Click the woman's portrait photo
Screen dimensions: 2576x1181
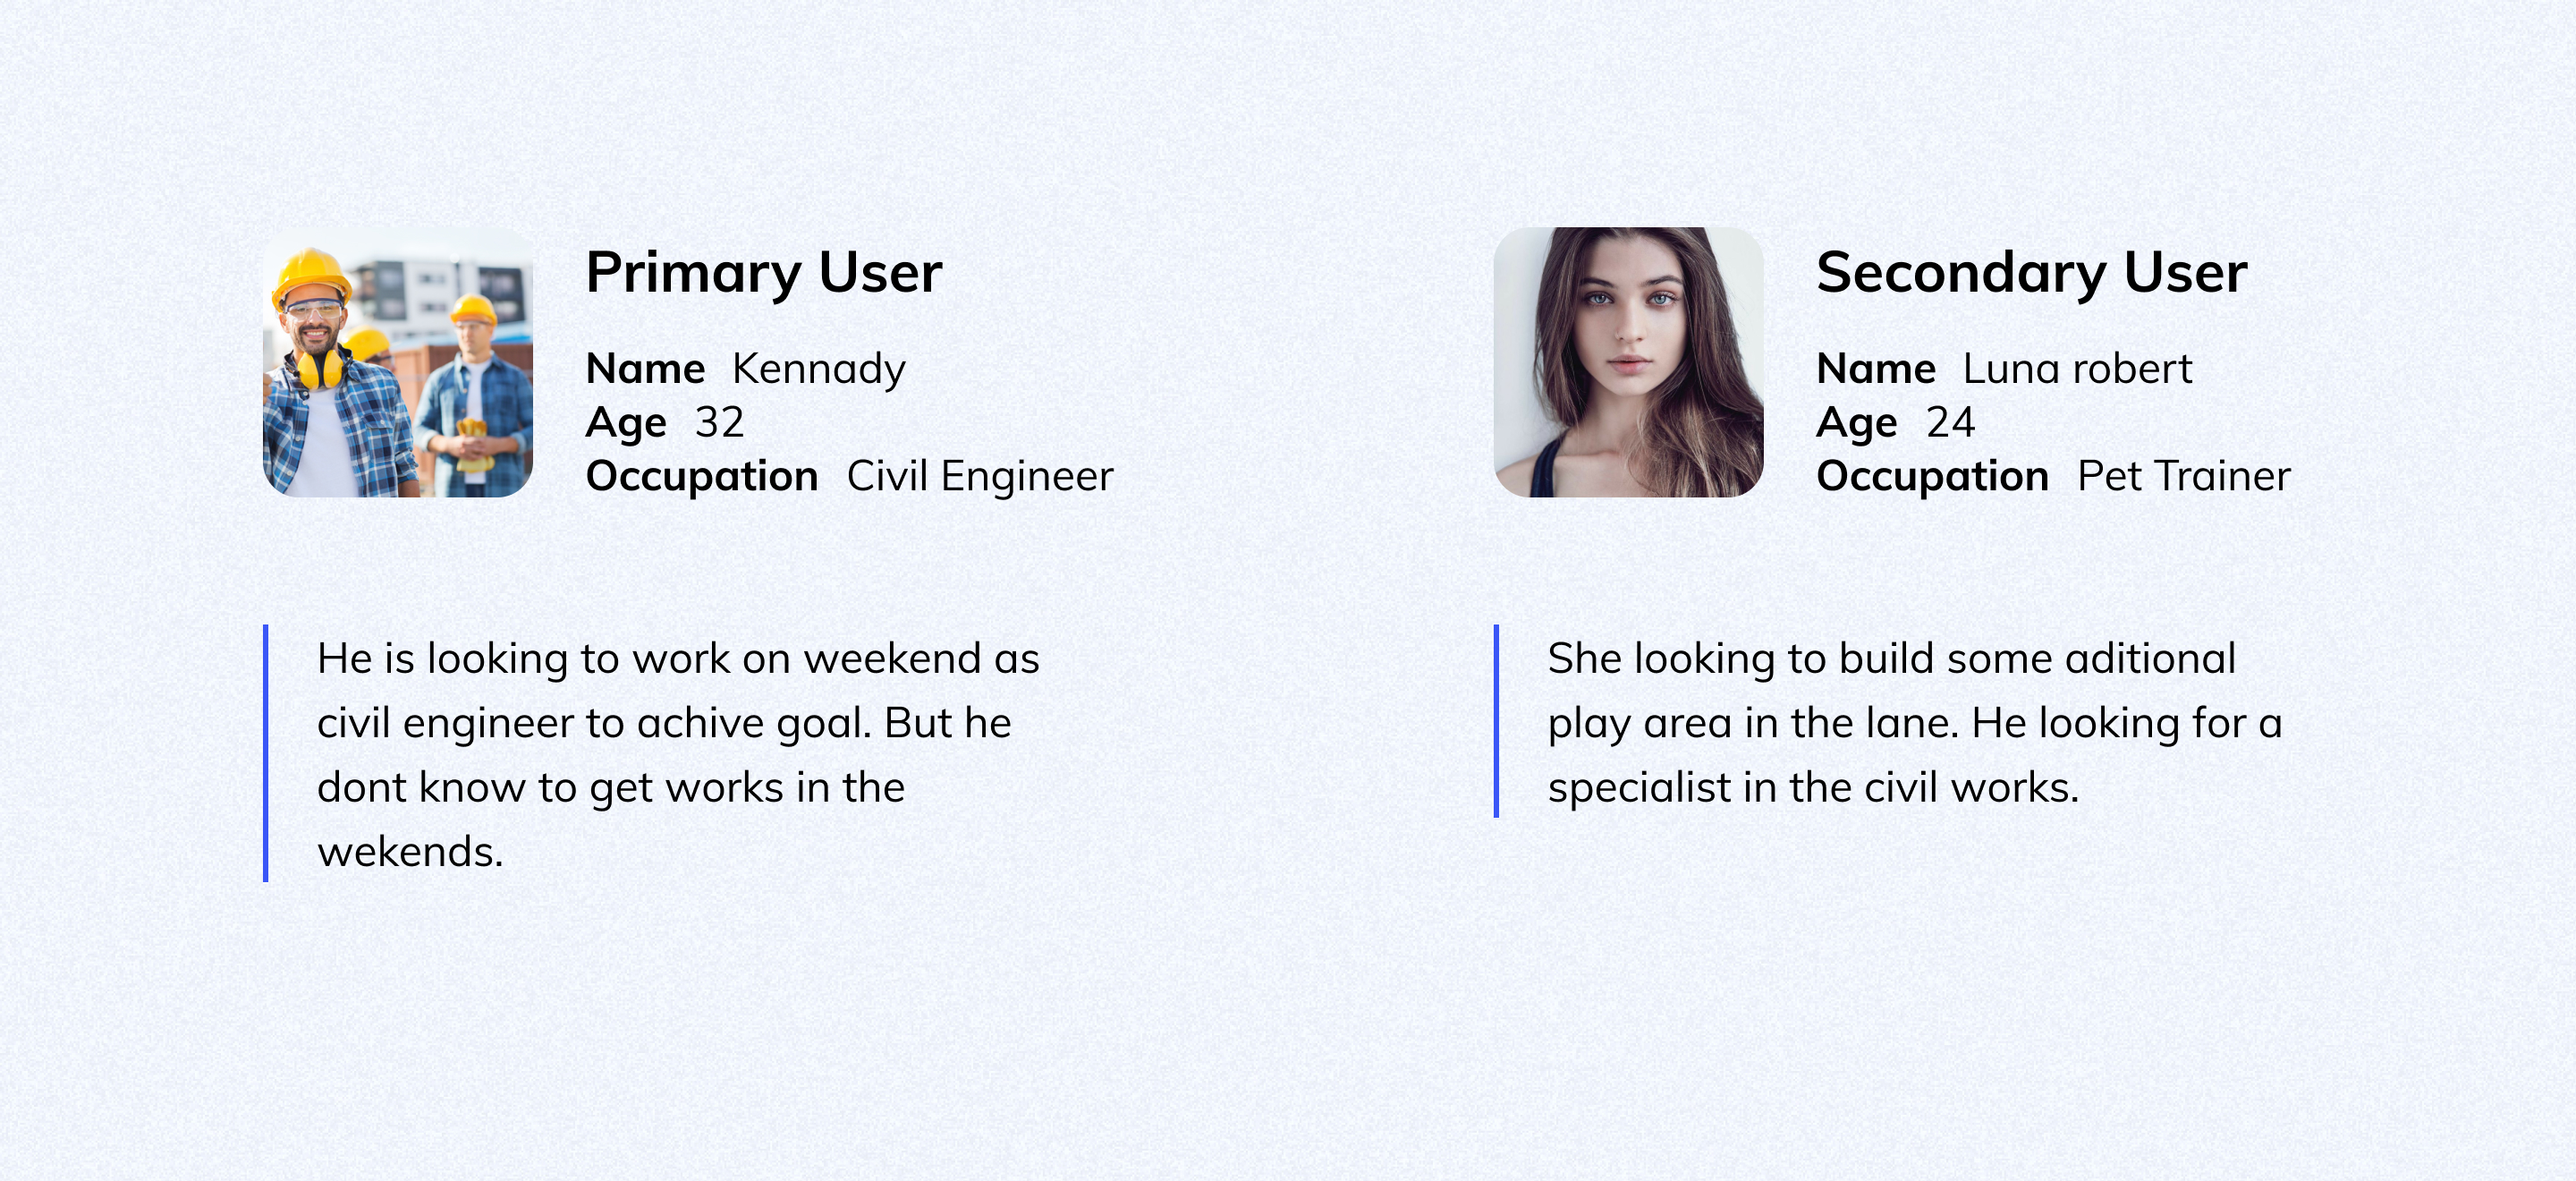click(1628, 362)
